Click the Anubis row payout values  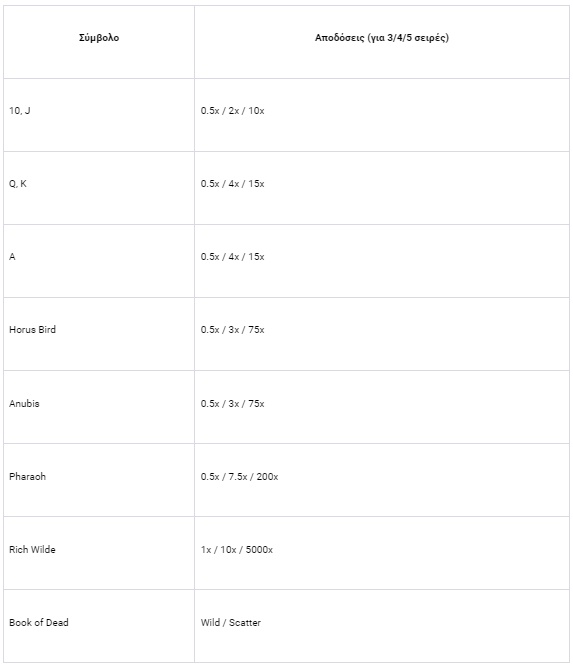232,403
